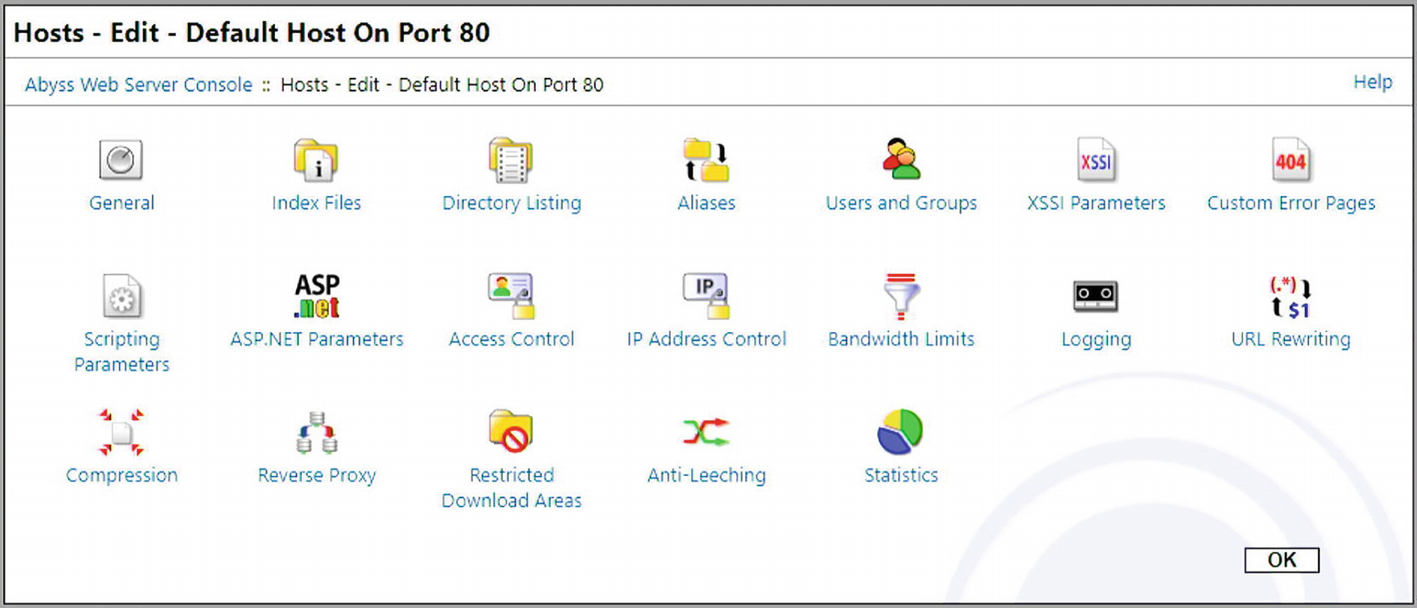Click the Reverse Proxy text link

coord(316,476)
